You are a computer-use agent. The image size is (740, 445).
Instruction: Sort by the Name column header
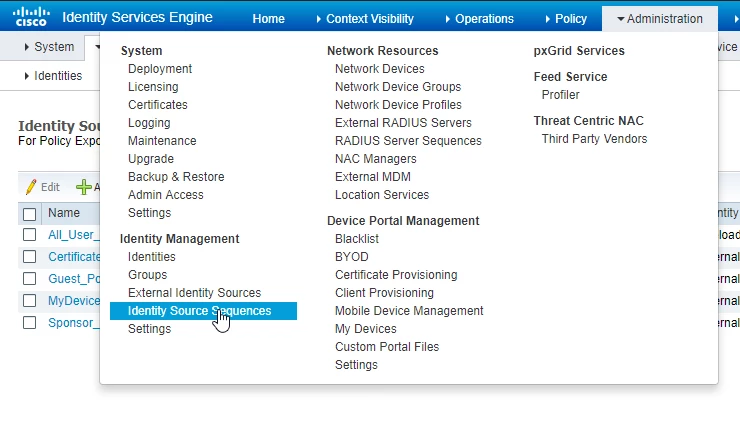coord(64,213)
